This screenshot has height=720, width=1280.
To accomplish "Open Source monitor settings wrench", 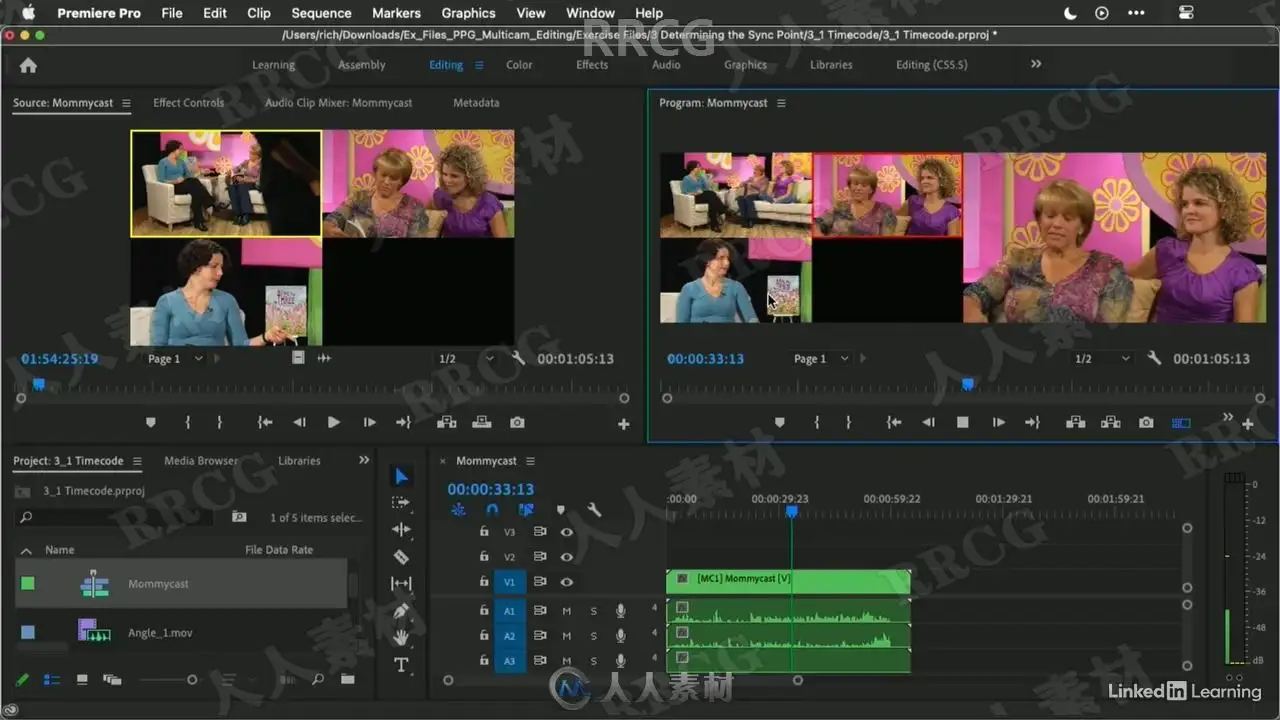I will click(x=518, y=358).
